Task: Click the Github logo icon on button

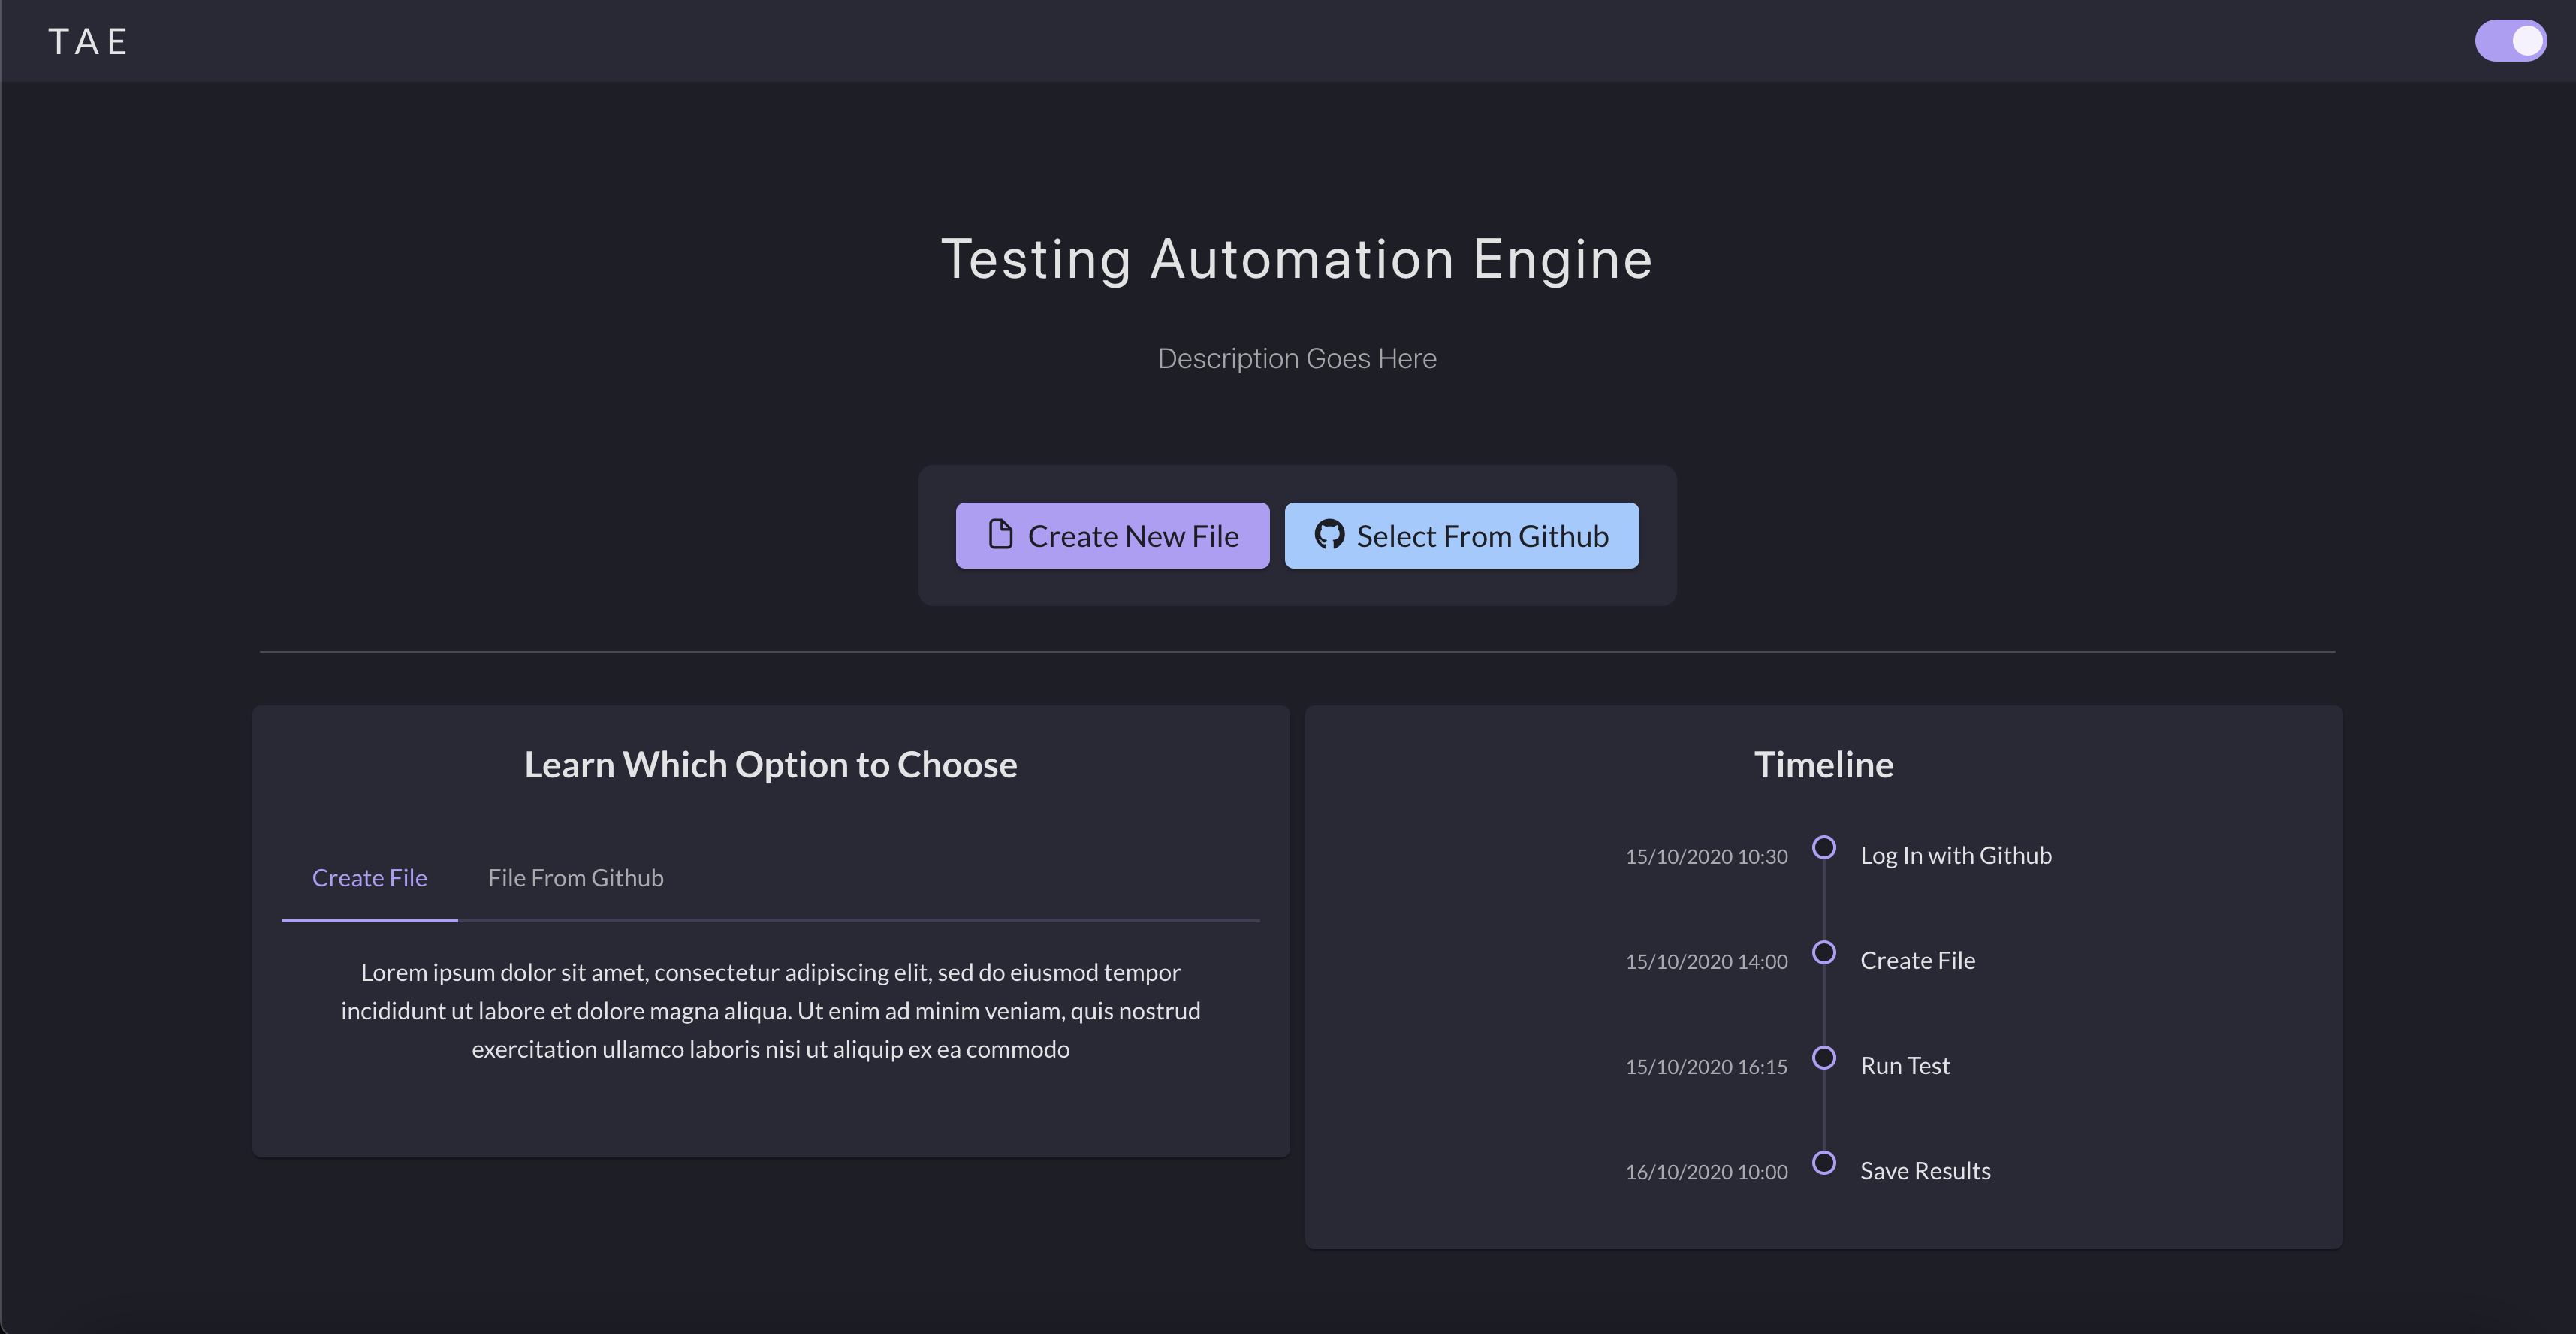Action: coord(1329,534)
